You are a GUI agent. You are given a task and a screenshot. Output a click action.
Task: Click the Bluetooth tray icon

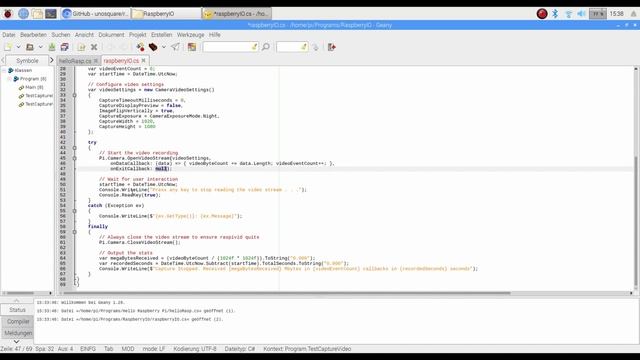555,14
